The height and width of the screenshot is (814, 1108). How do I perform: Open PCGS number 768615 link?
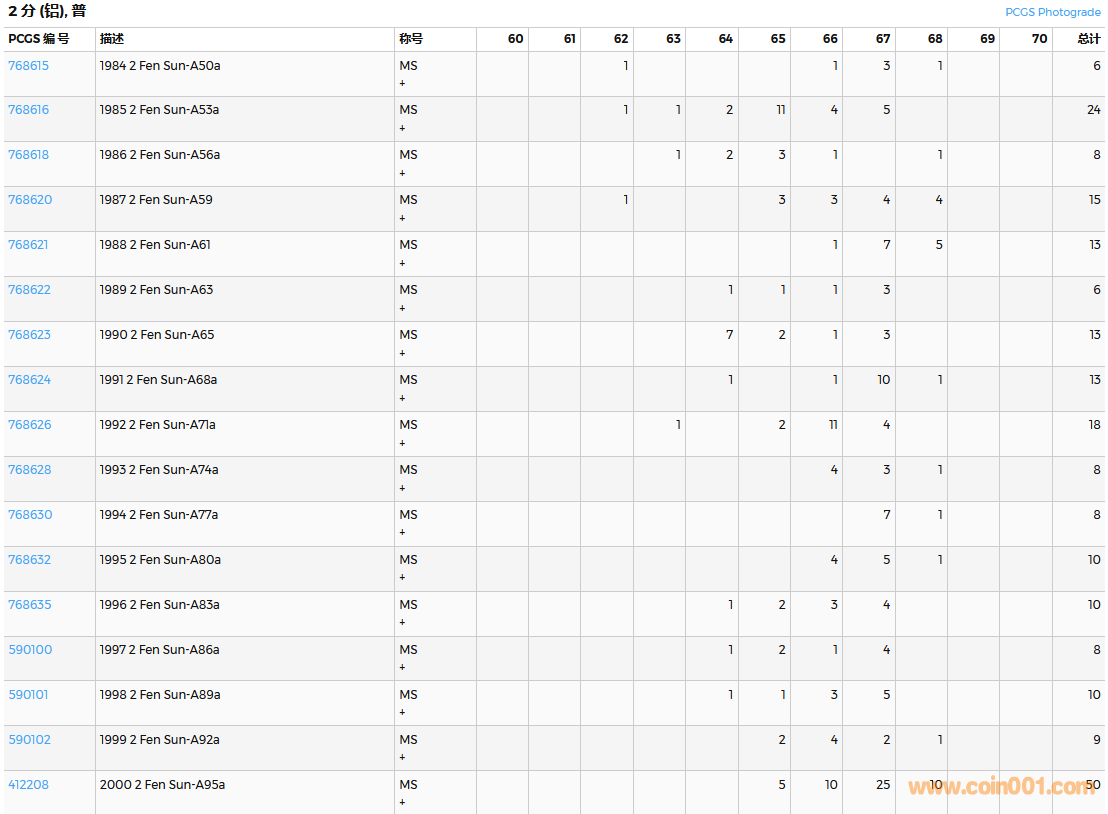pyautogui.click(x=28, y=65)
